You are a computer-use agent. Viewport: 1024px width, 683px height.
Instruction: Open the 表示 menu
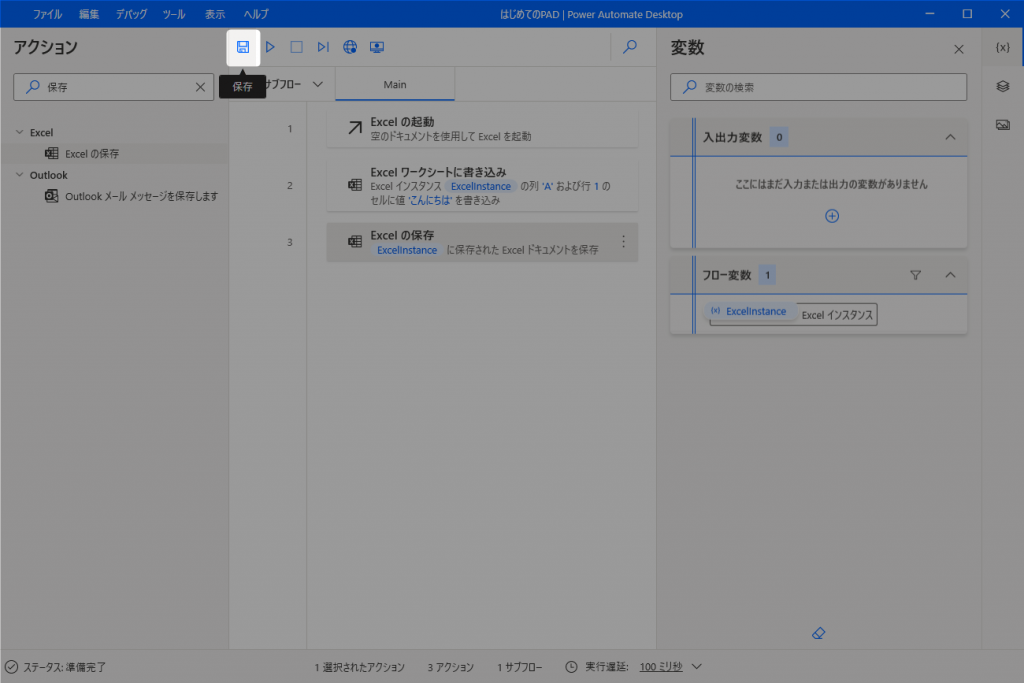pyautogui.click(x=215, y=14)
